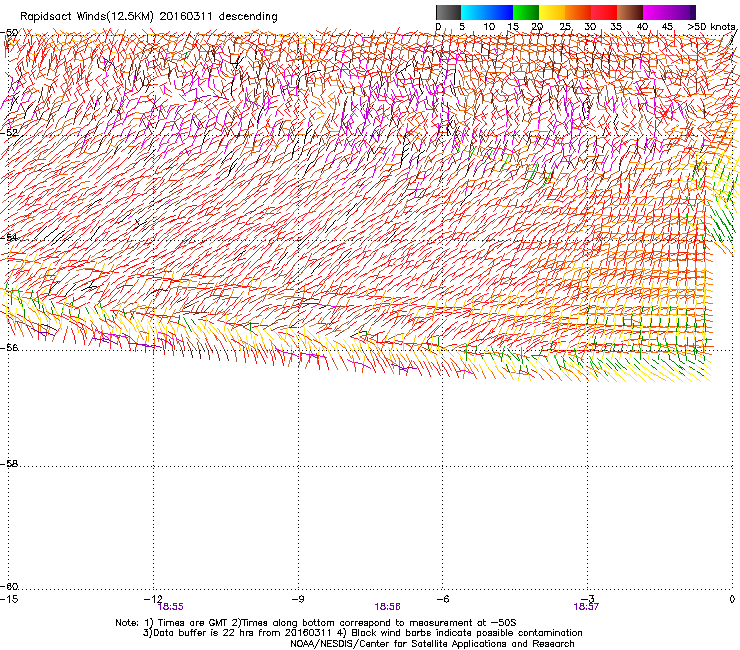Select the cyan-blue 5-15 knots legend band
This screenshot has height=650, width=740.
pos(487,12)
